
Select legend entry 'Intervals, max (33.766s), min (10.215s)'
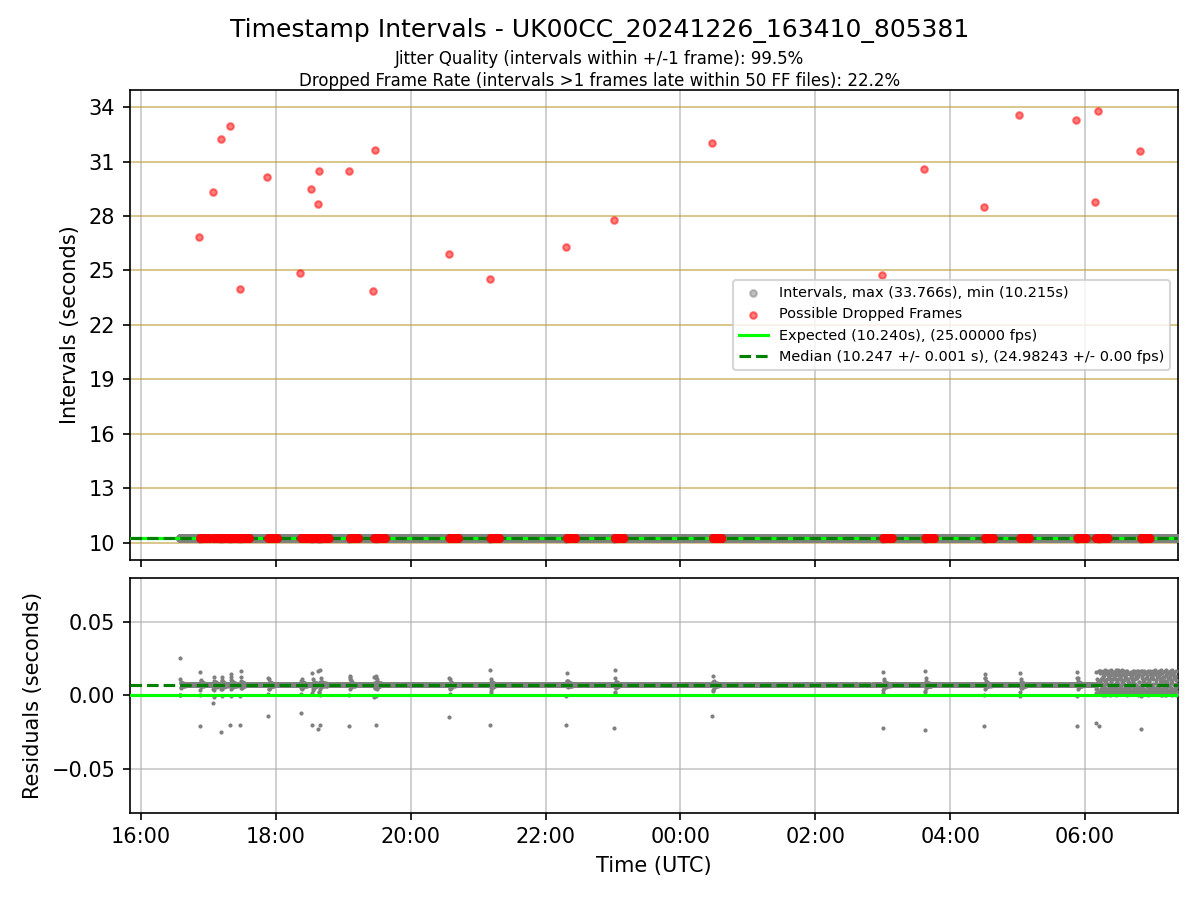(923, 292)
